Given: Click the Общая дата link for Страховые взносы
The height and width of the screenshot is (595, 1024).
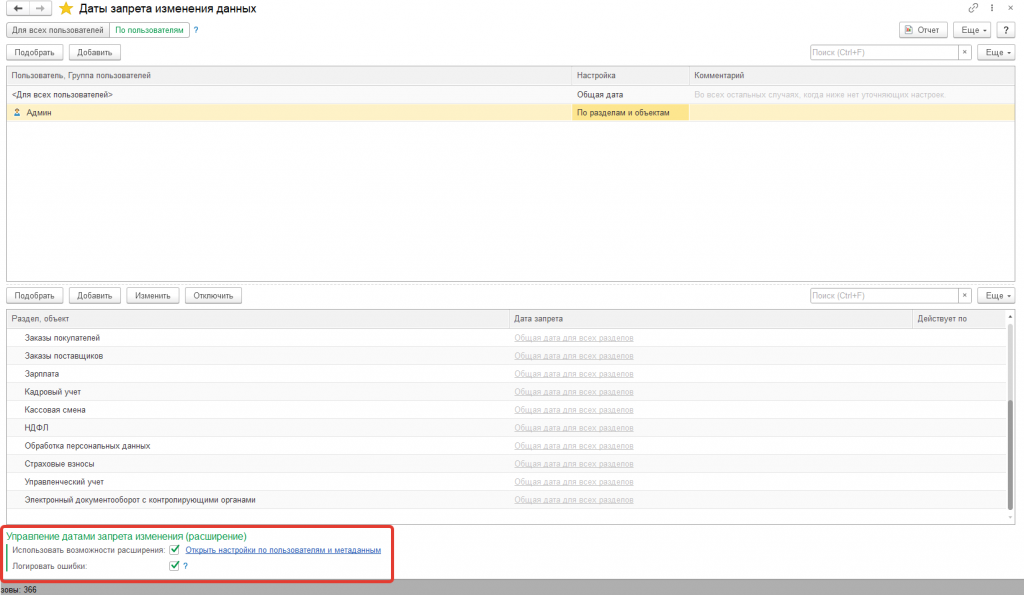Looking at the screenshot, I should [573, 464].
